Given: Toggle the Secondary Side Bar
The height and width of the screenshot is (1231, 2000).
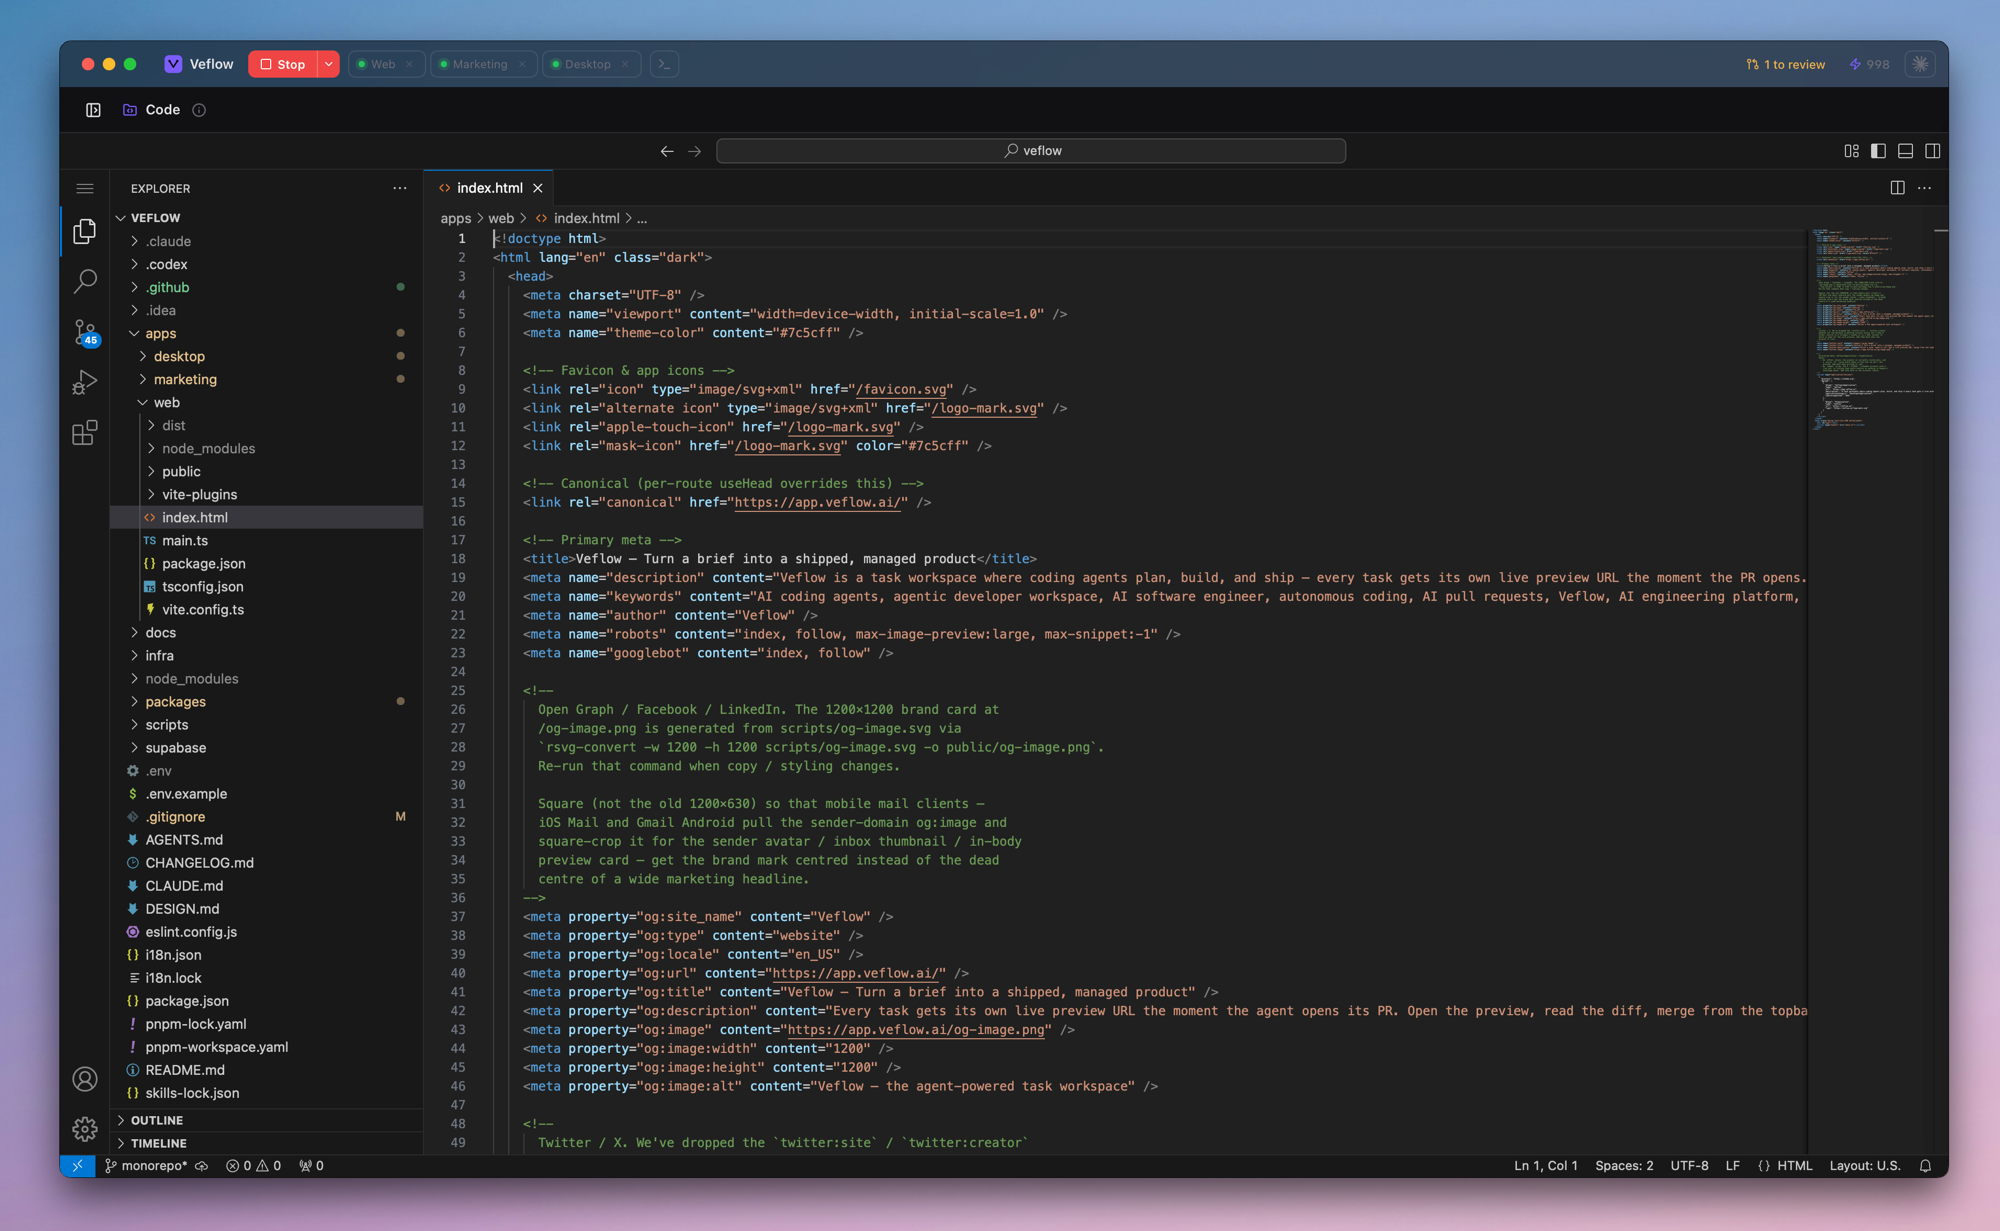Looking at the screenshot, I should (x=1933, y=151).
